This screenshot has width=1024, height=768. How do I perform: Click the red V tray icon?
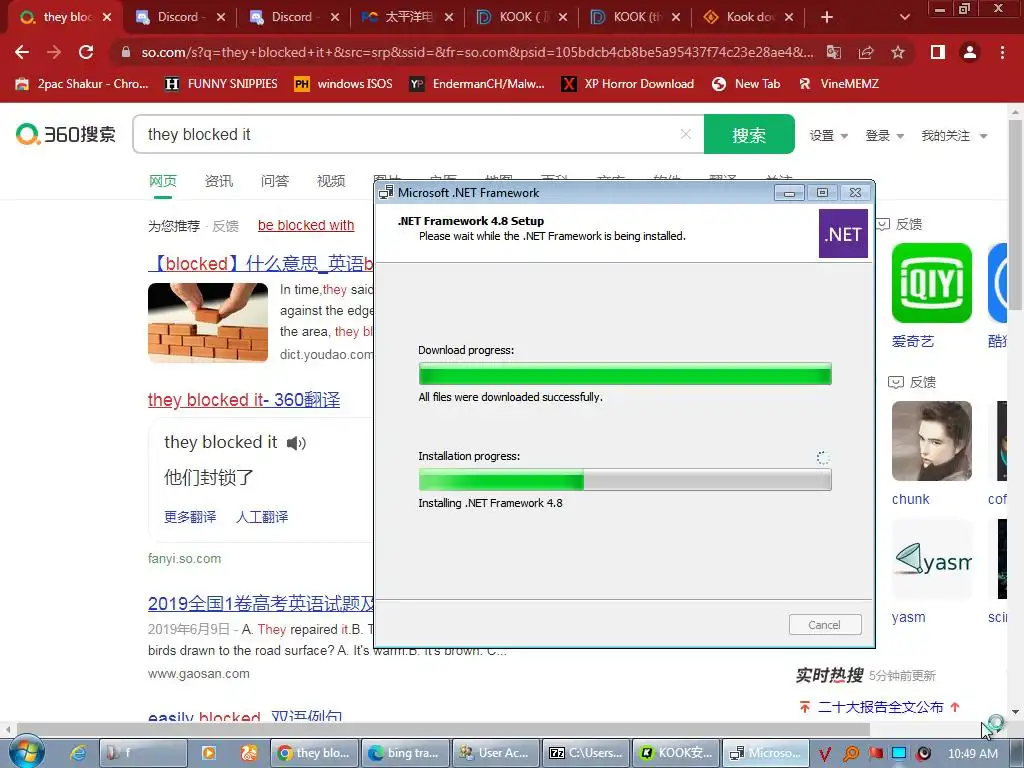pyautogui.click(x=825, y=754)
